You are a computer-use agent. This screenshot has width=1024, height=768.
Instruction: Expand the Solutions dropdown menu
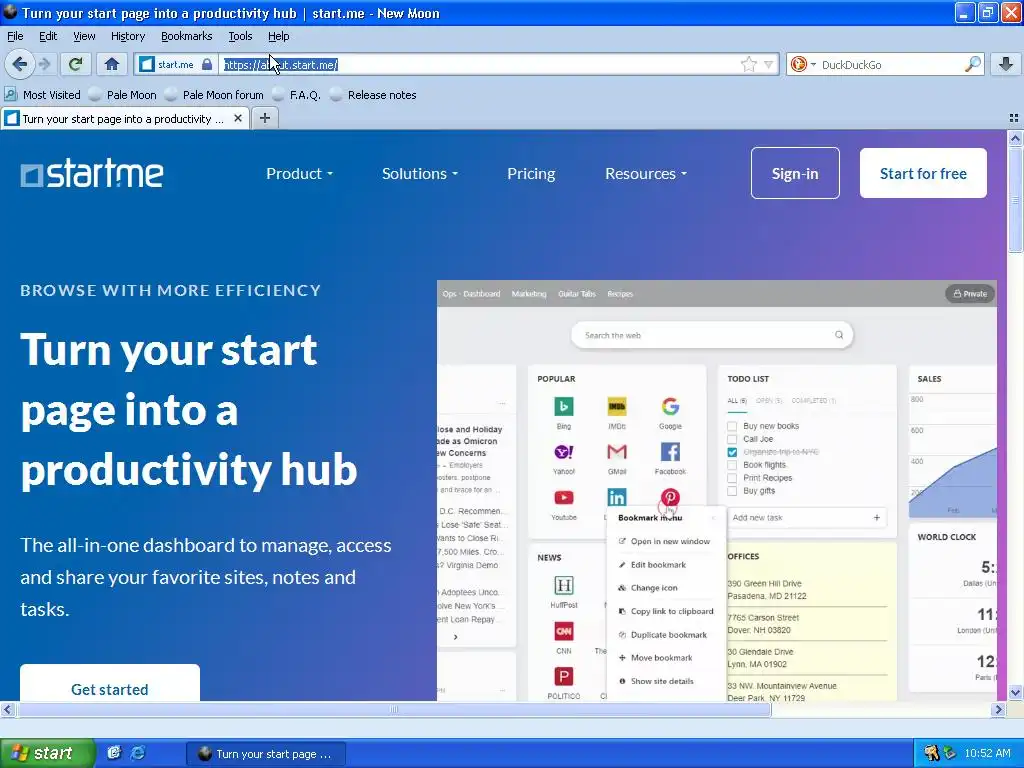coord(420,174)
